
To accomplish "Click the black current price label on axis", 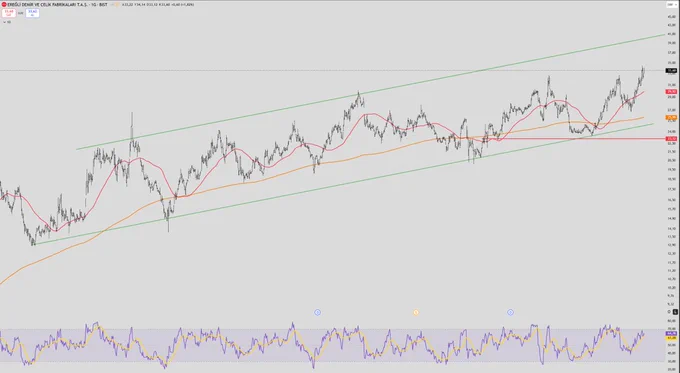I will (x=671, y=70).
